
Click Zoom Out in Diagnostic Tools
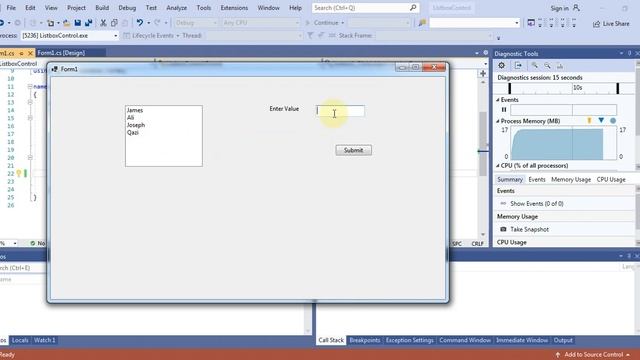(547, 66)
